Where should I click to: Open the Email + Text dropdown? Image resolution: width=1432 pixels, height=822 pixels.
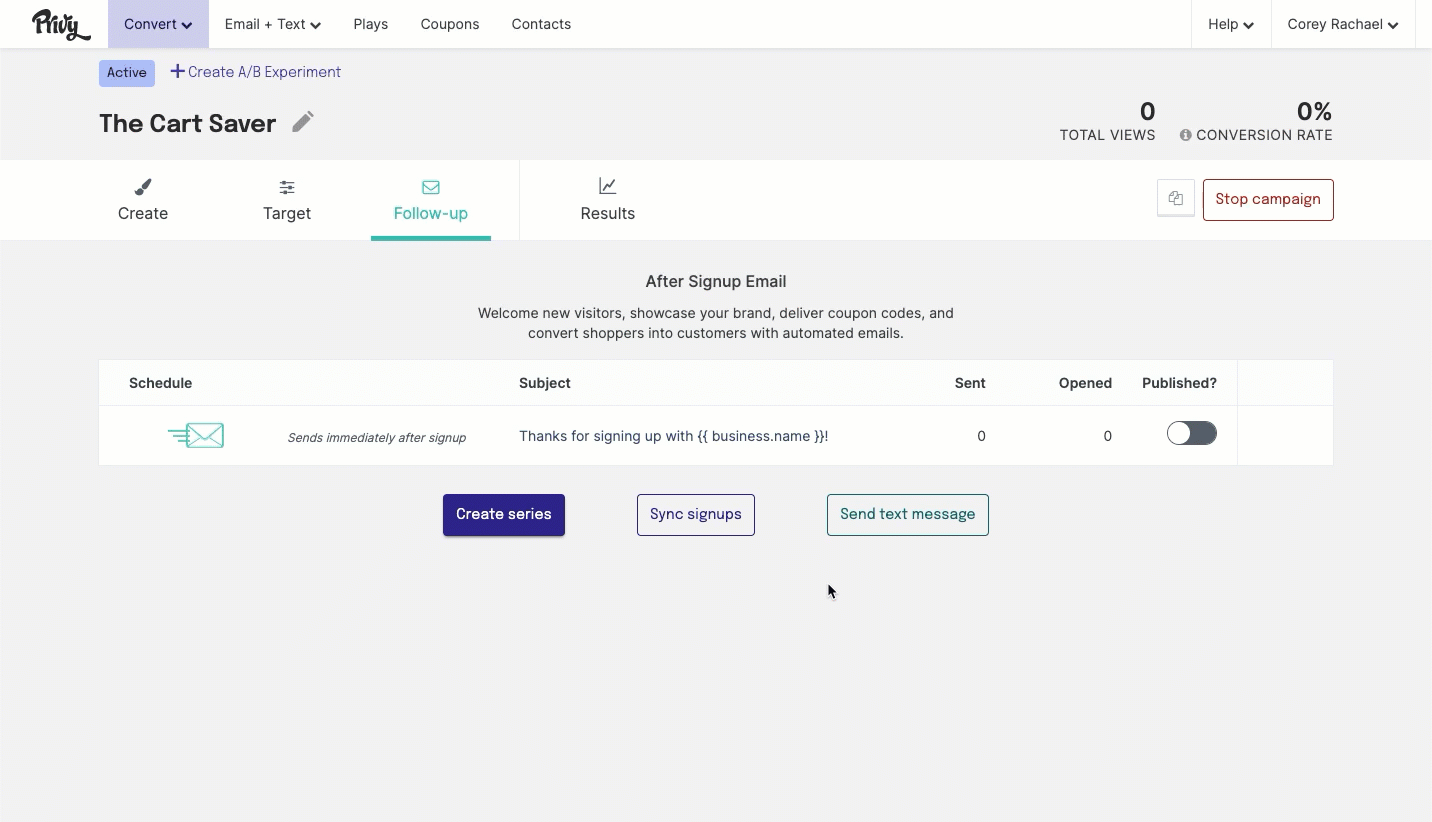pyautogui.click(x=273, y=24)
